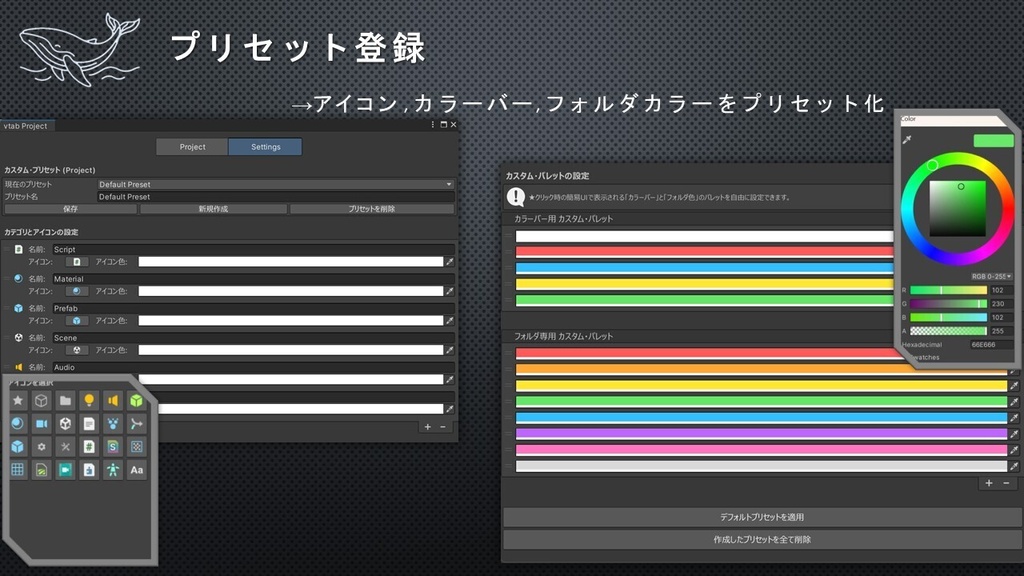Open icon selector for Prefab category

tap(76, 321)
